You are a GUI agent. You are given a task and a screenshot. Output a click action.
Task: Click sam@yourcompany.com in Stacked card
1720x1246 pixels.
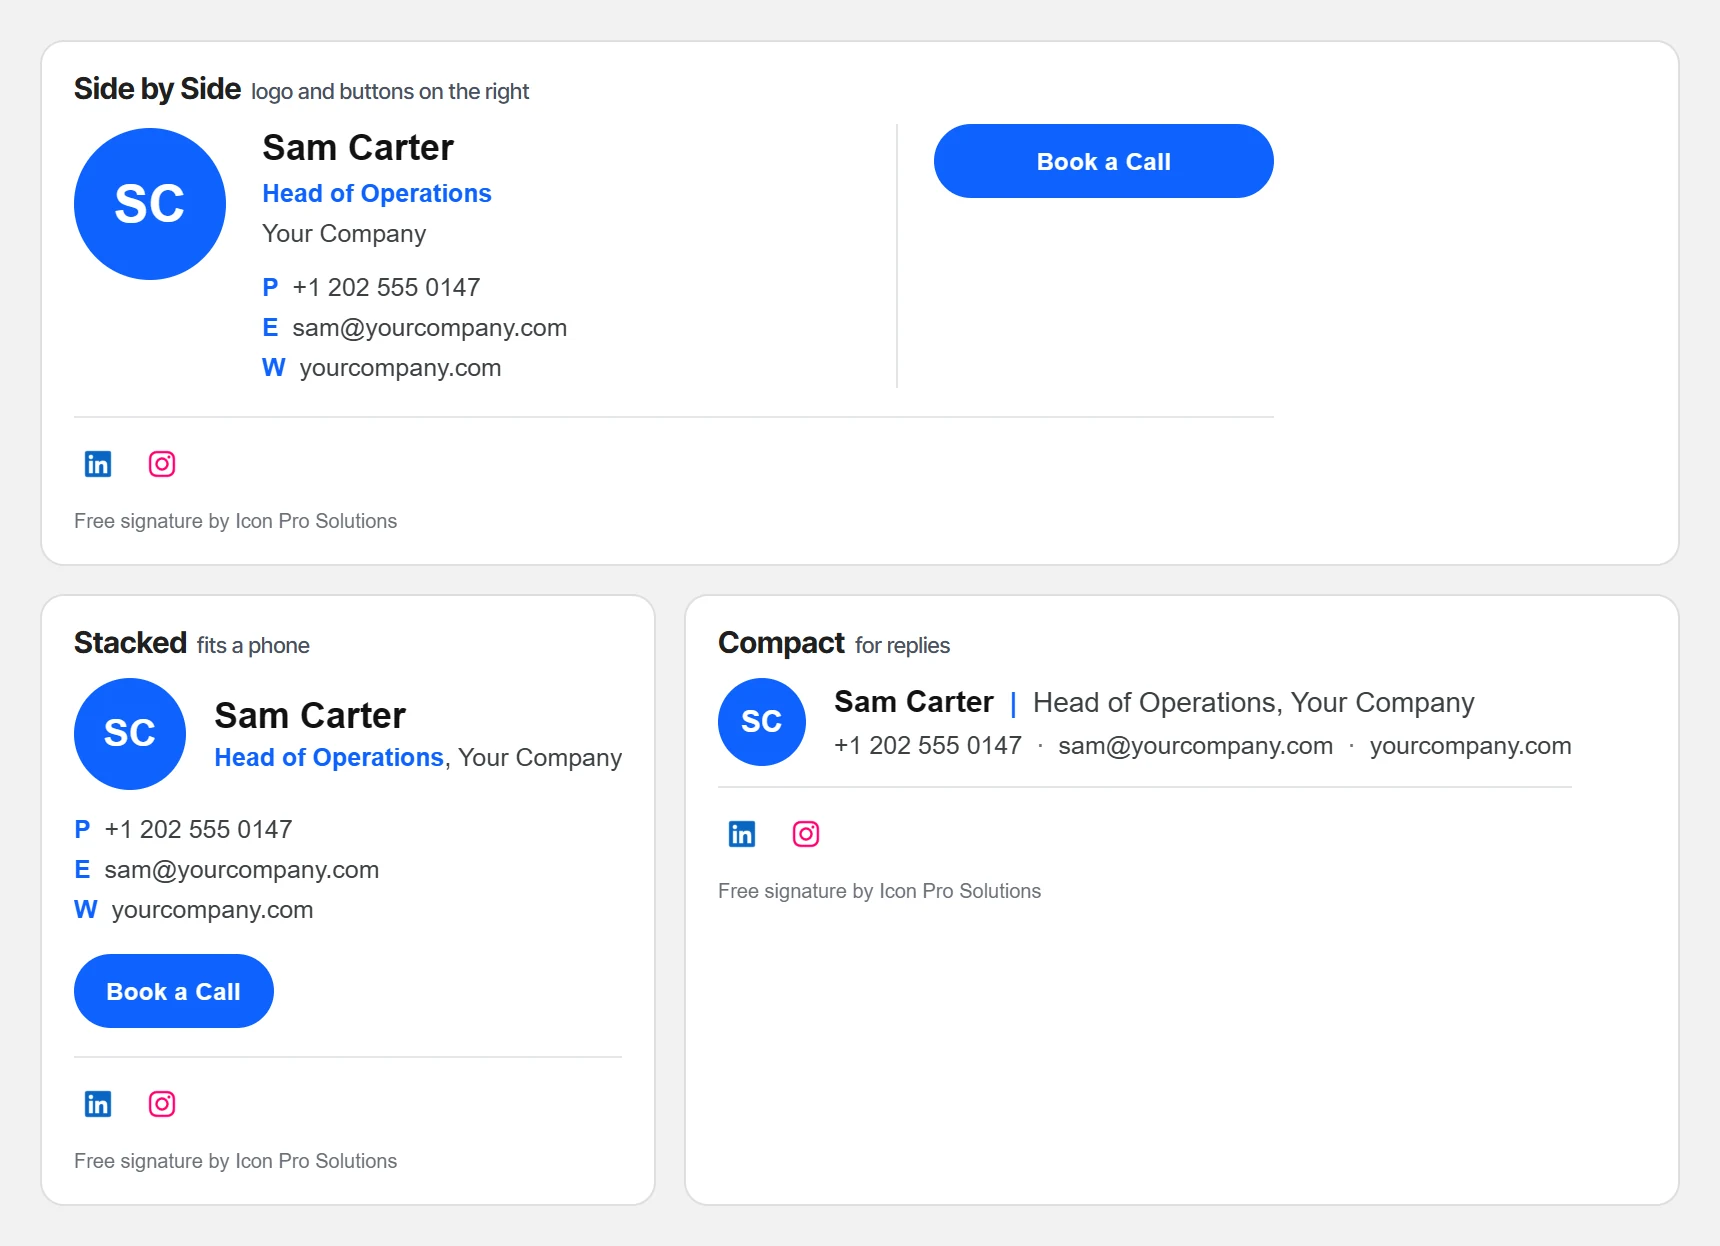pos(242,870)
